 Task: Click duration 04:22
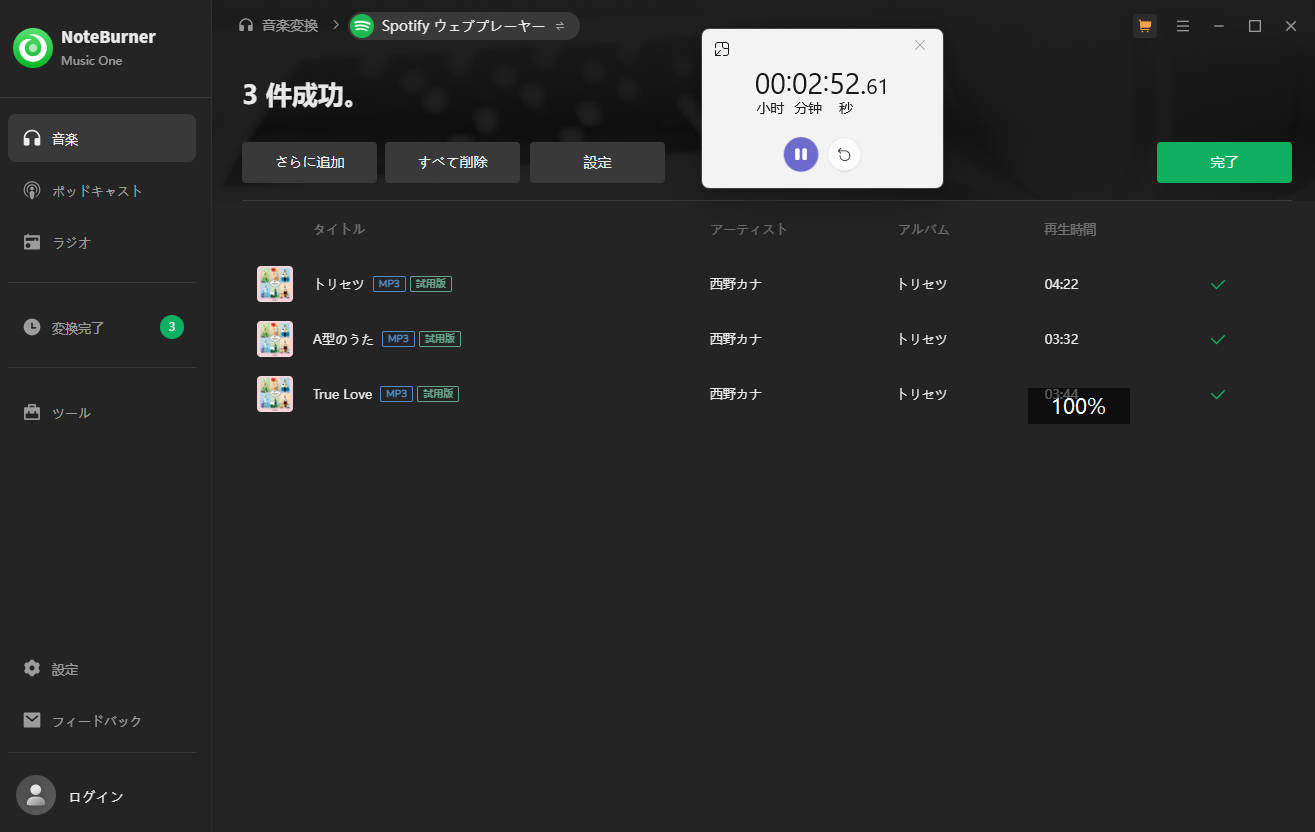pyautogui.click(x=1061, y=284)
